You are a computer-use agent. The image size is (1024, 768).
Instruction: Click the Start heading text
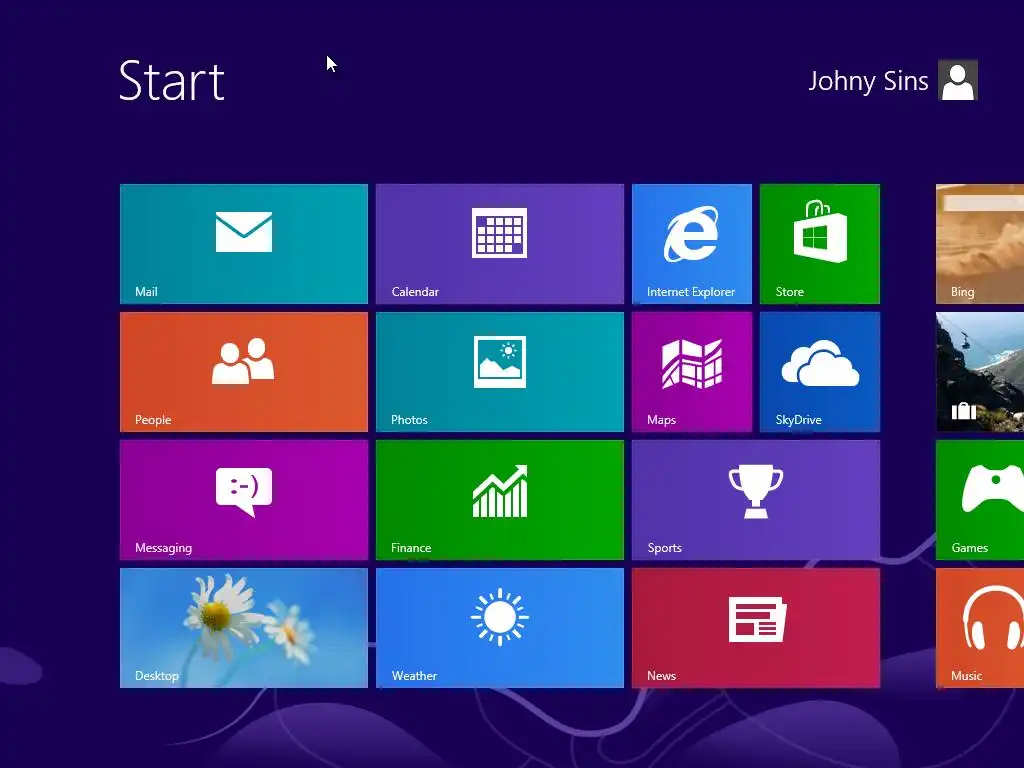tap(172, 81)
